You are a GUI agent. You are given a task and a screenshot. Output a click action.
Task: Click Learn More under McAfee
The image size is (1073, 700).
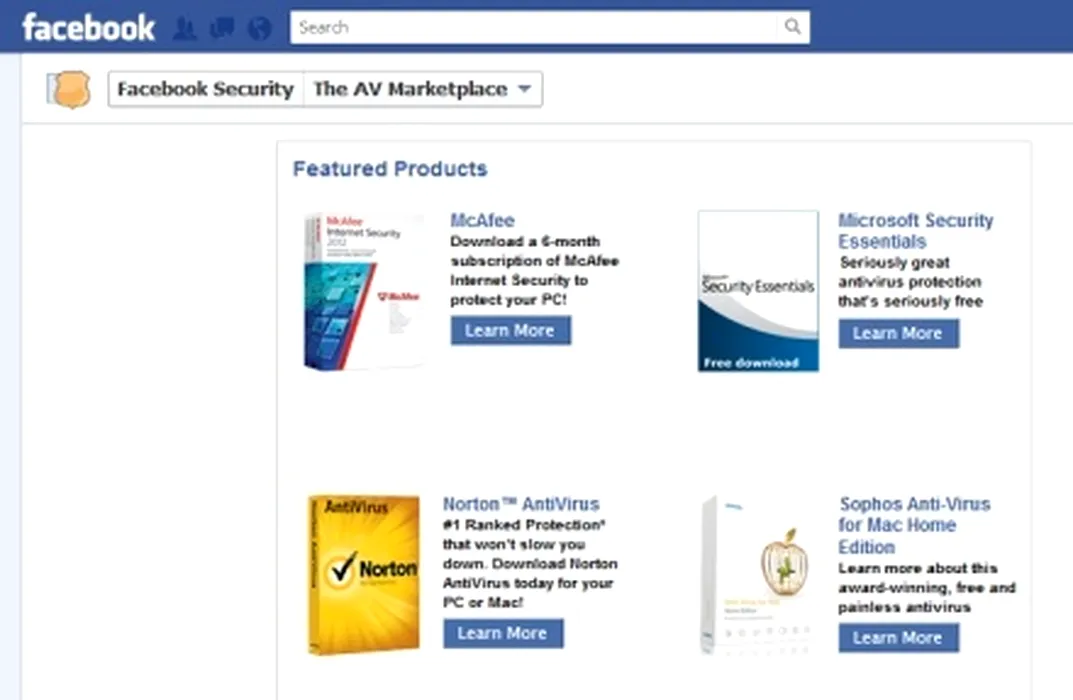click(x=510, y=330)
